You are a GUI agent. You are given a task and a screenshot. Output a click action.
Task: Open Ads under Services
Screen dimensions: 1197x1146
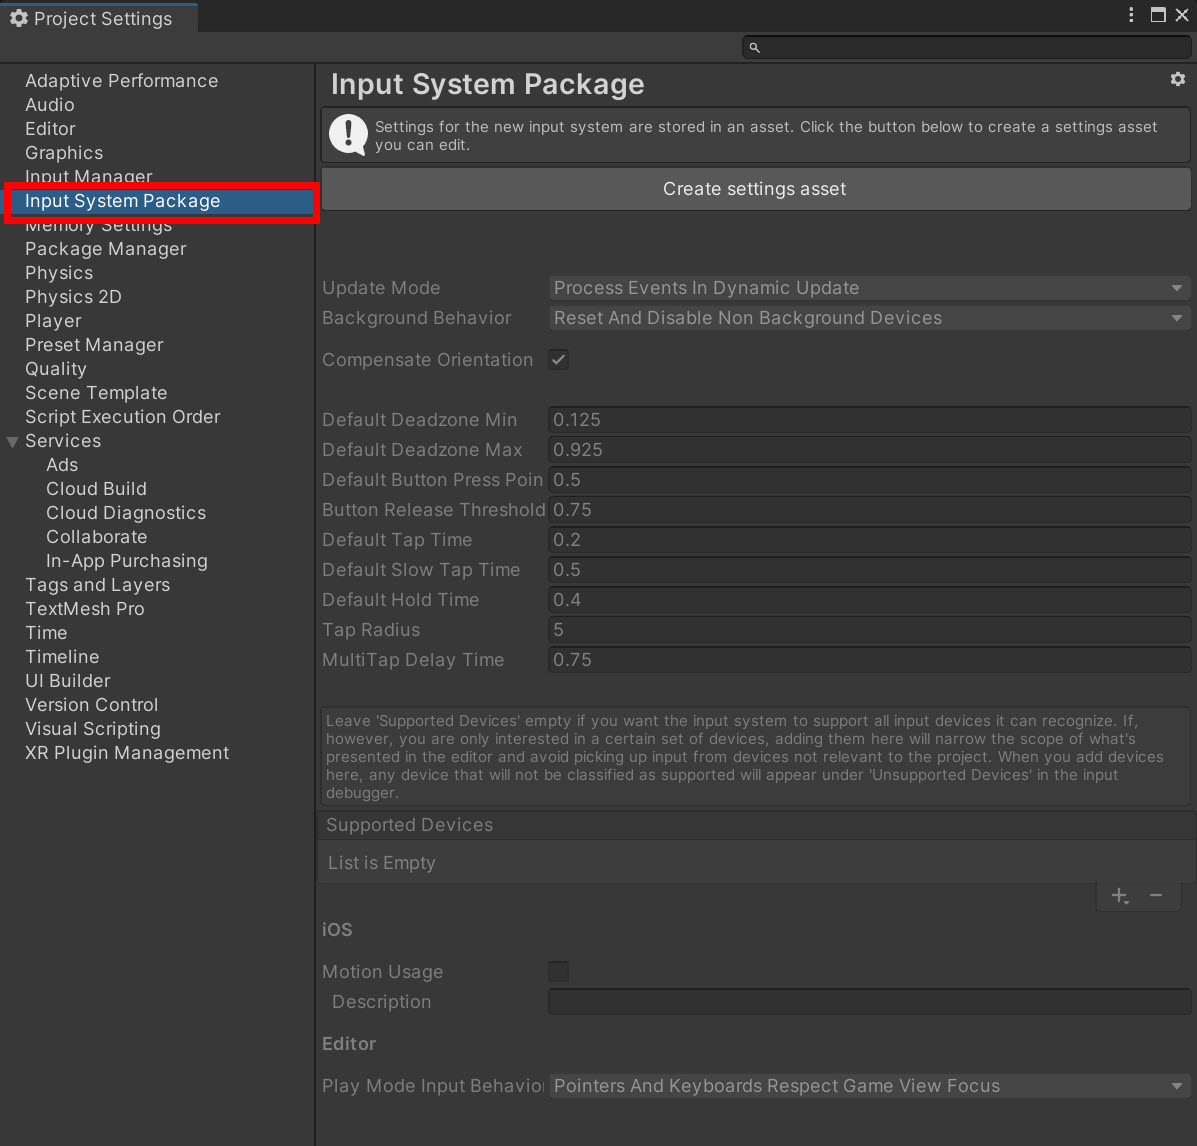coord(62,465)
